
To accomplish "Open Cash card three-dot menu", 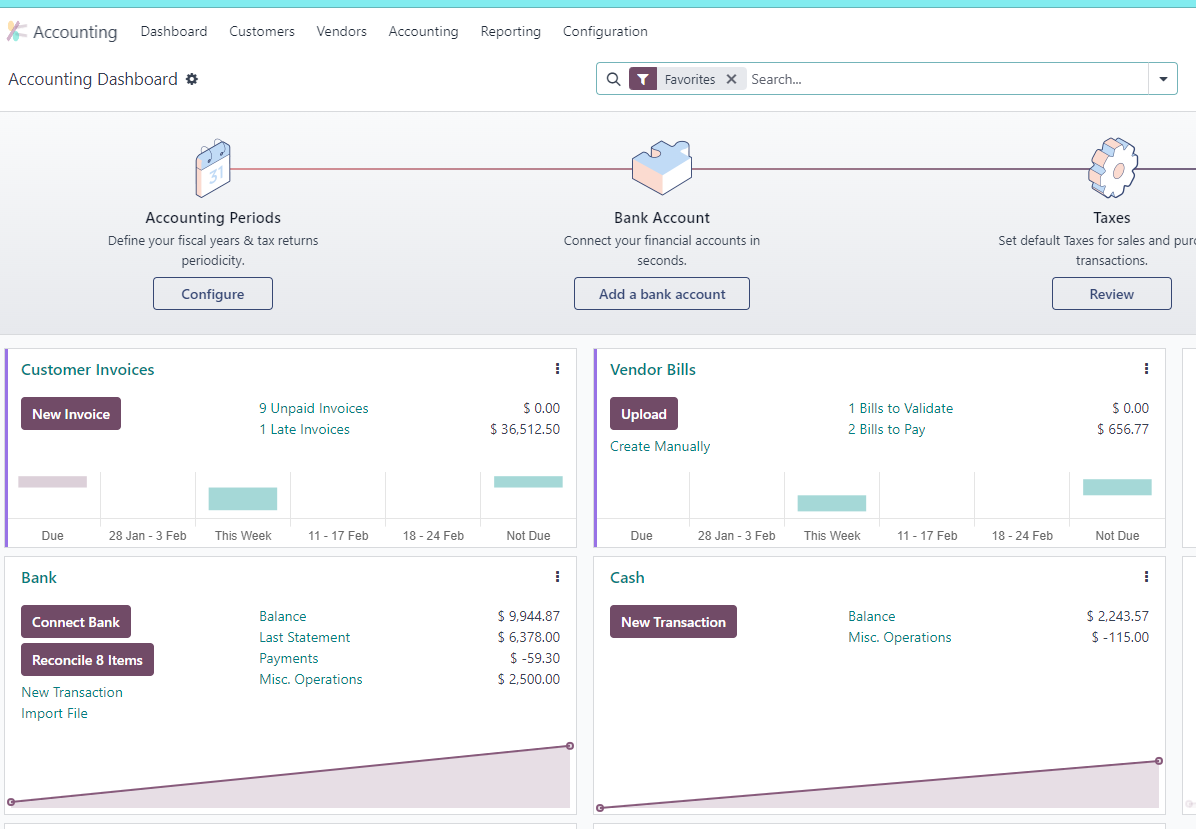I will 1146,577.
